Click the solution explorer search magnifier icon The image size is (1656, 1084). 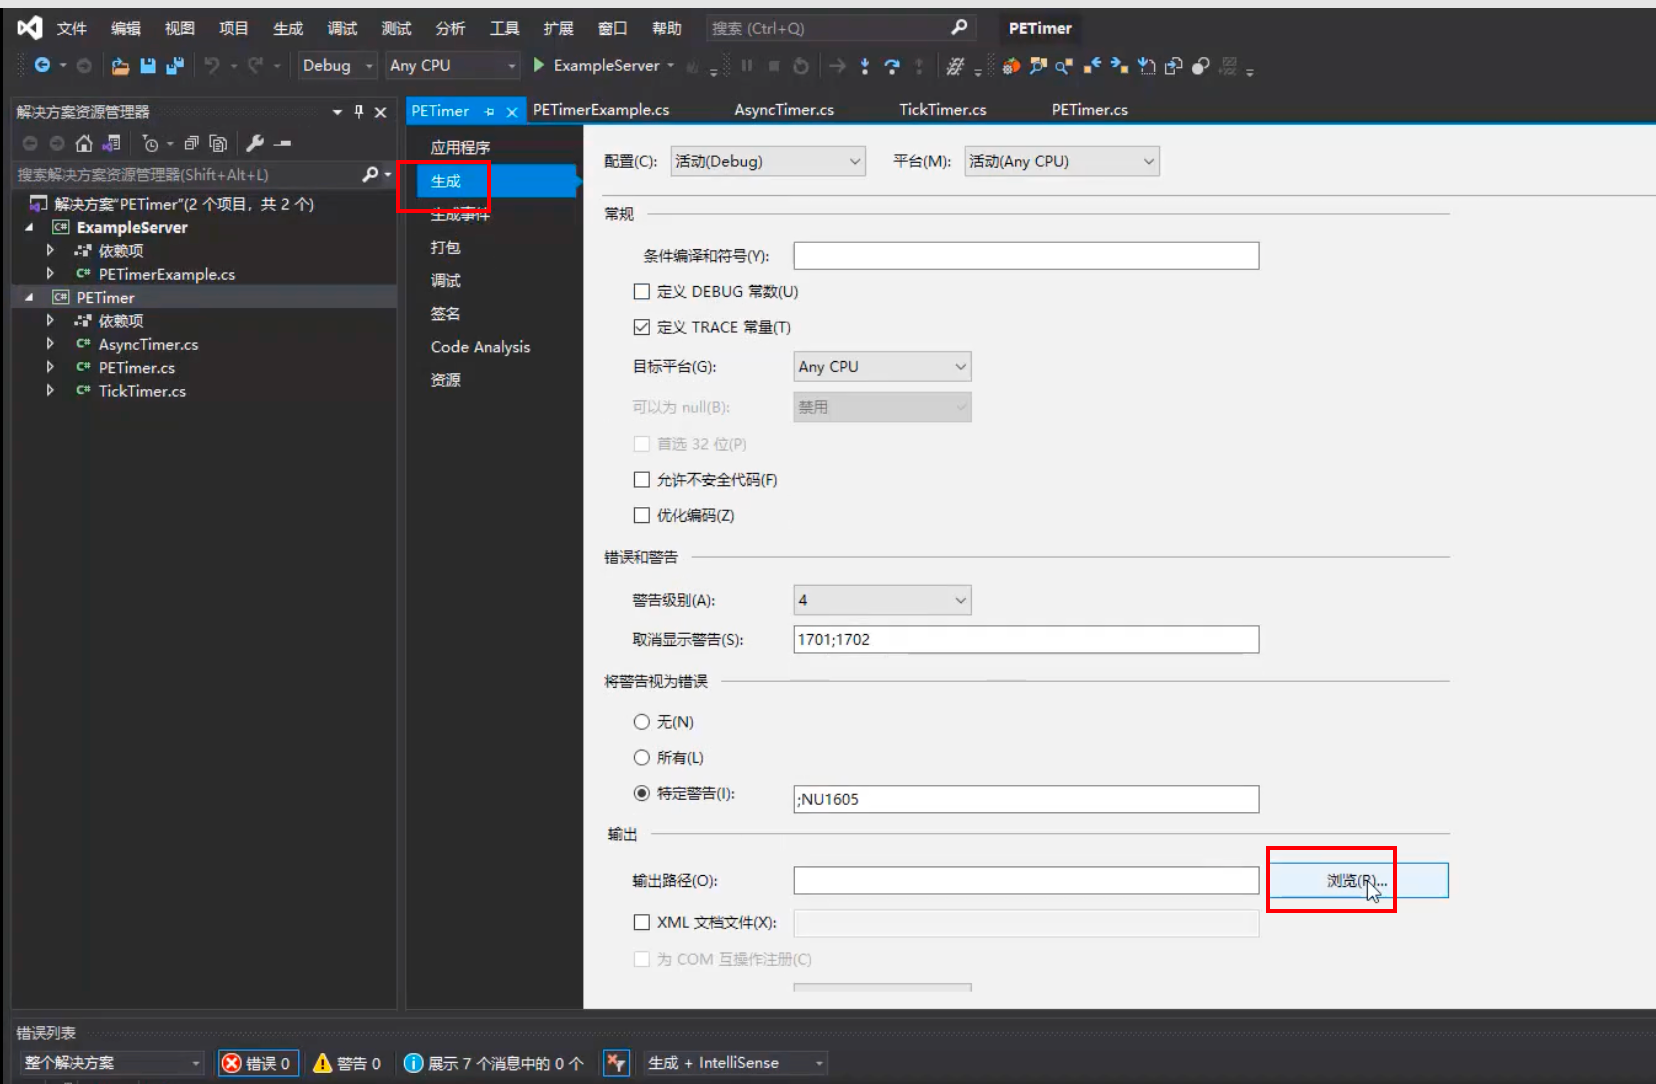370,174
